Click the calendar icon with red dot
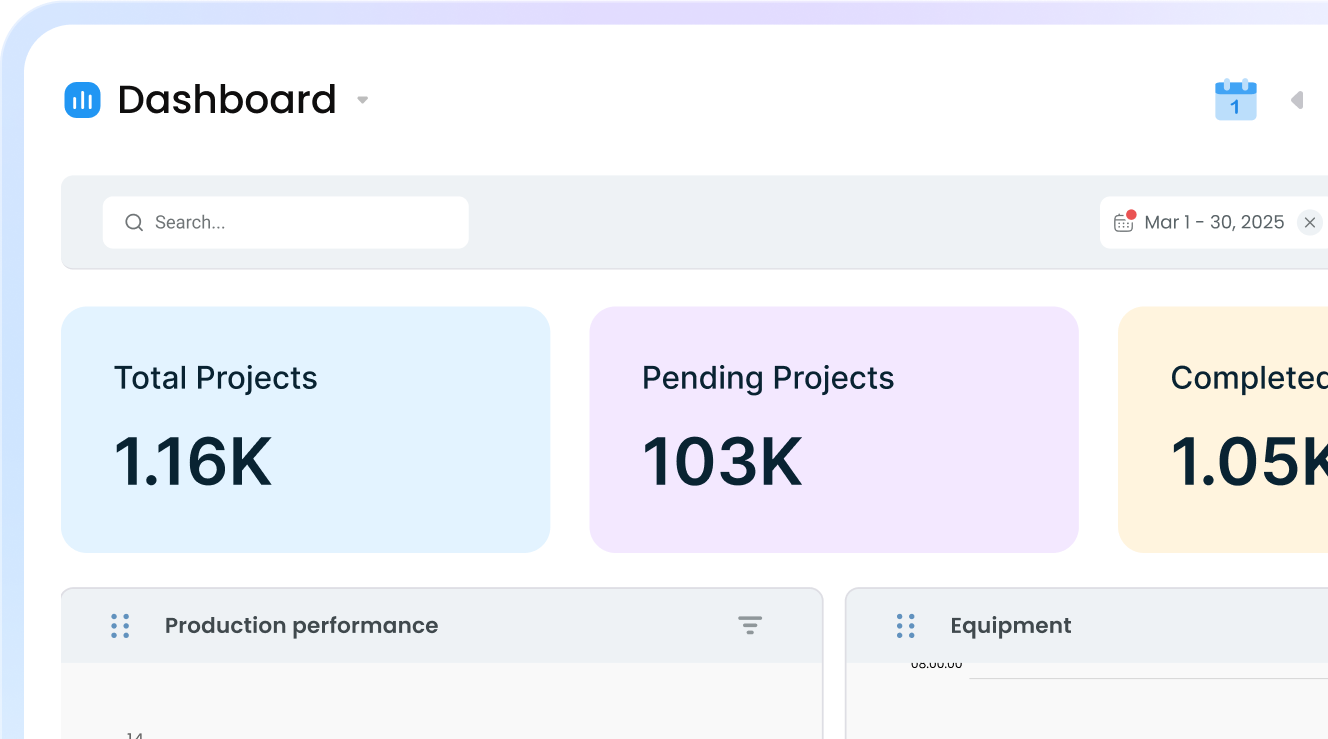 [x=1124, y=221]
